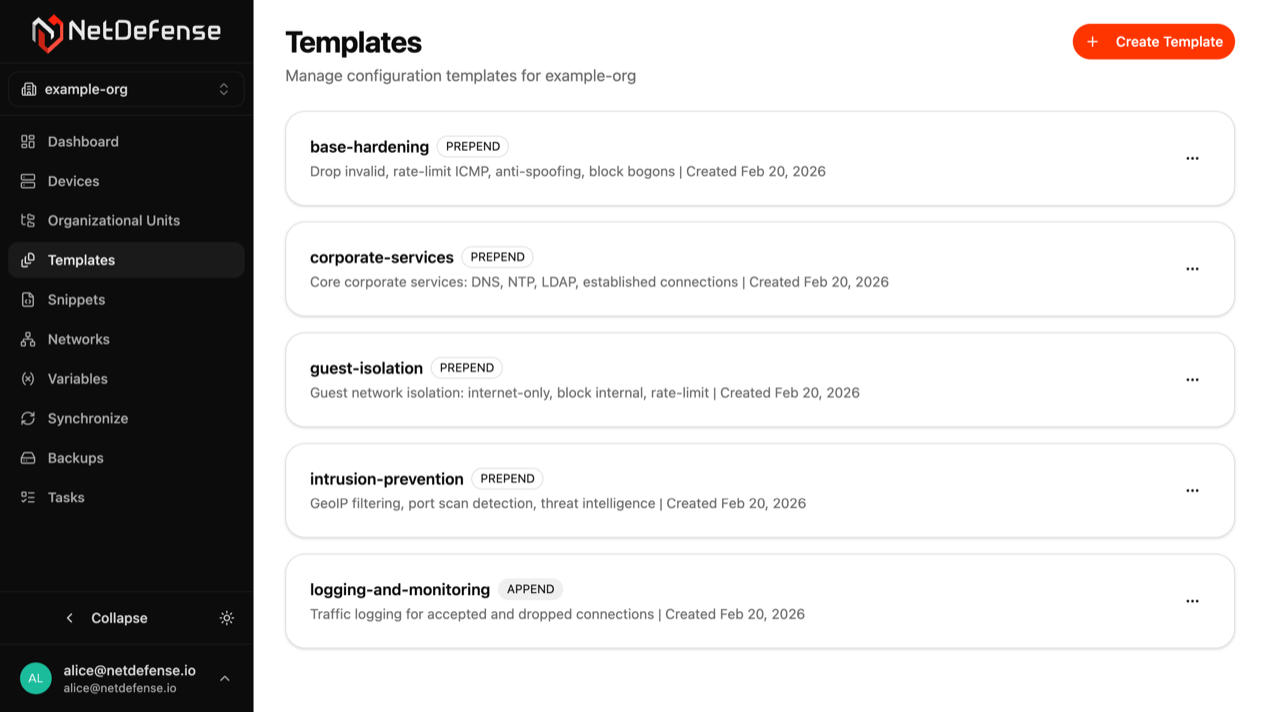
Task: Open the base-hardening options menu
Action: (1192, 158)
